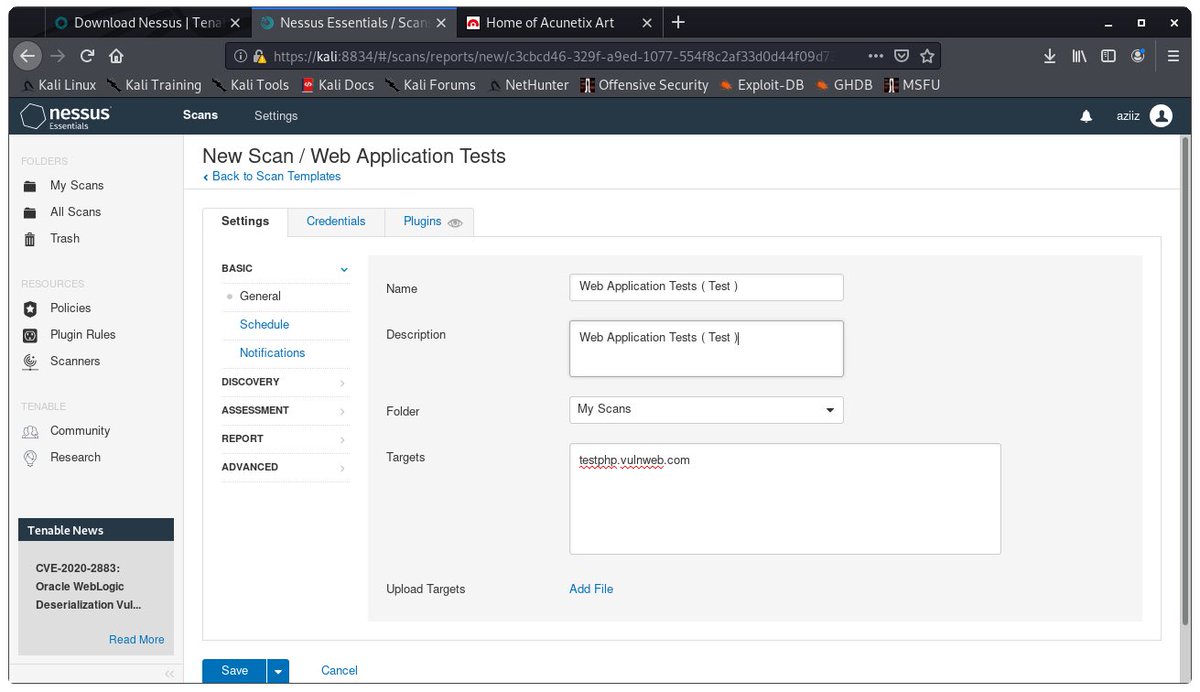Click the Scanners satellite dish icon
Image resolution: width=1200 pixels, height=692 pixels.
tap(30, 361)
